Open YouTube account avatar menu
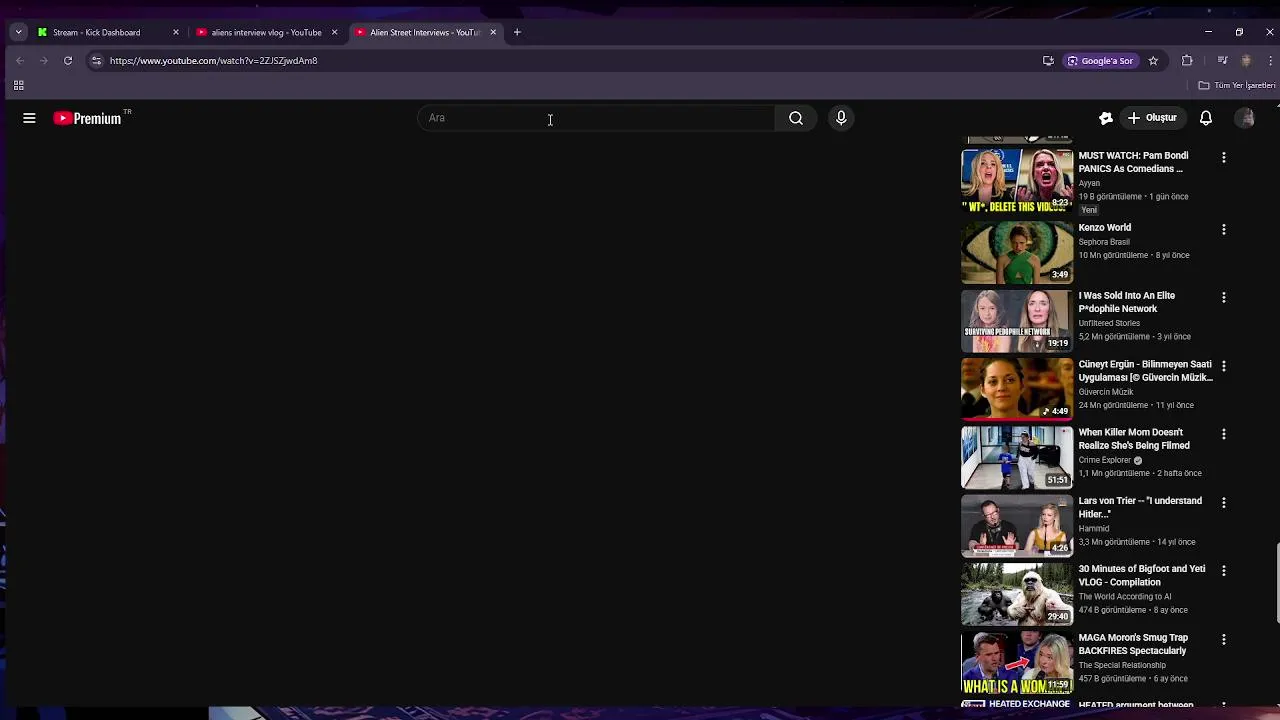 point(1246,118)
